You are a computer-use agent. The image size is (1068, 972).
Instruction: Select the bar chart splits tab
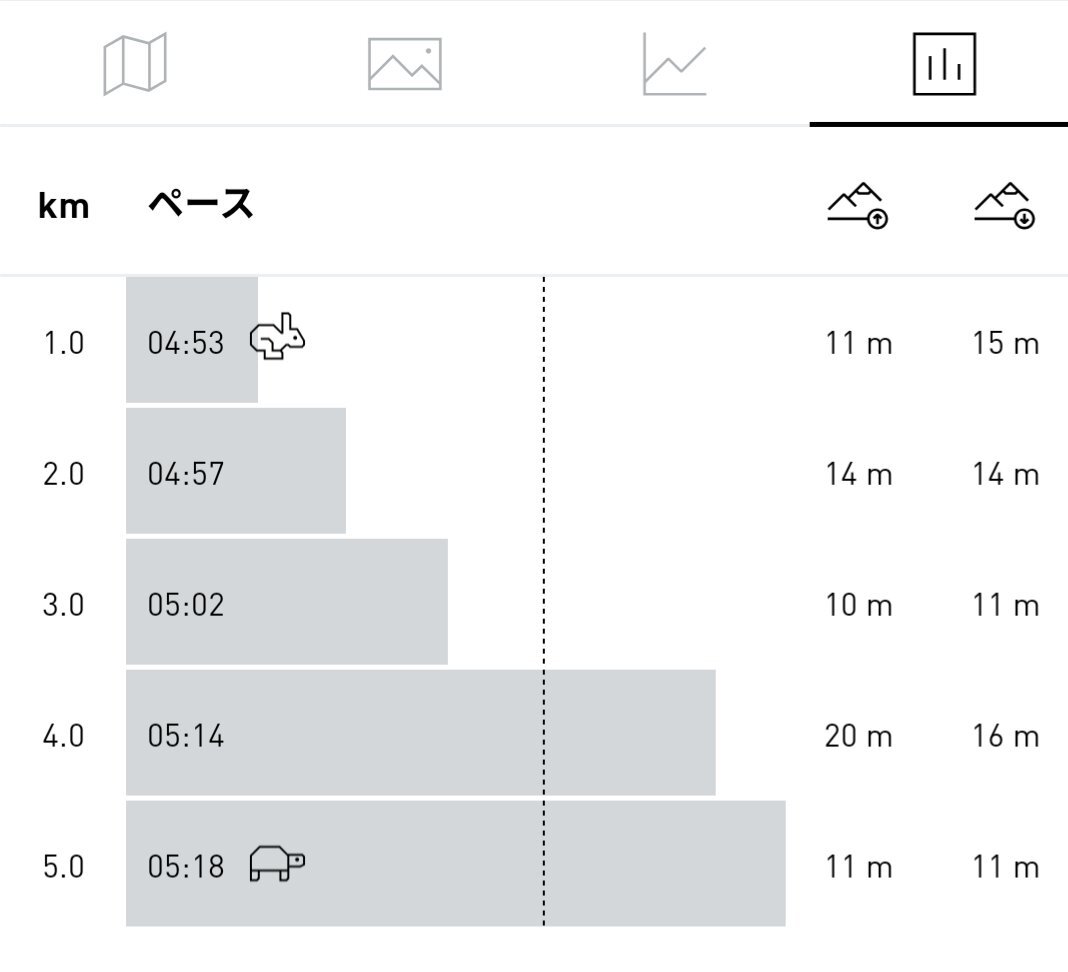944,64
